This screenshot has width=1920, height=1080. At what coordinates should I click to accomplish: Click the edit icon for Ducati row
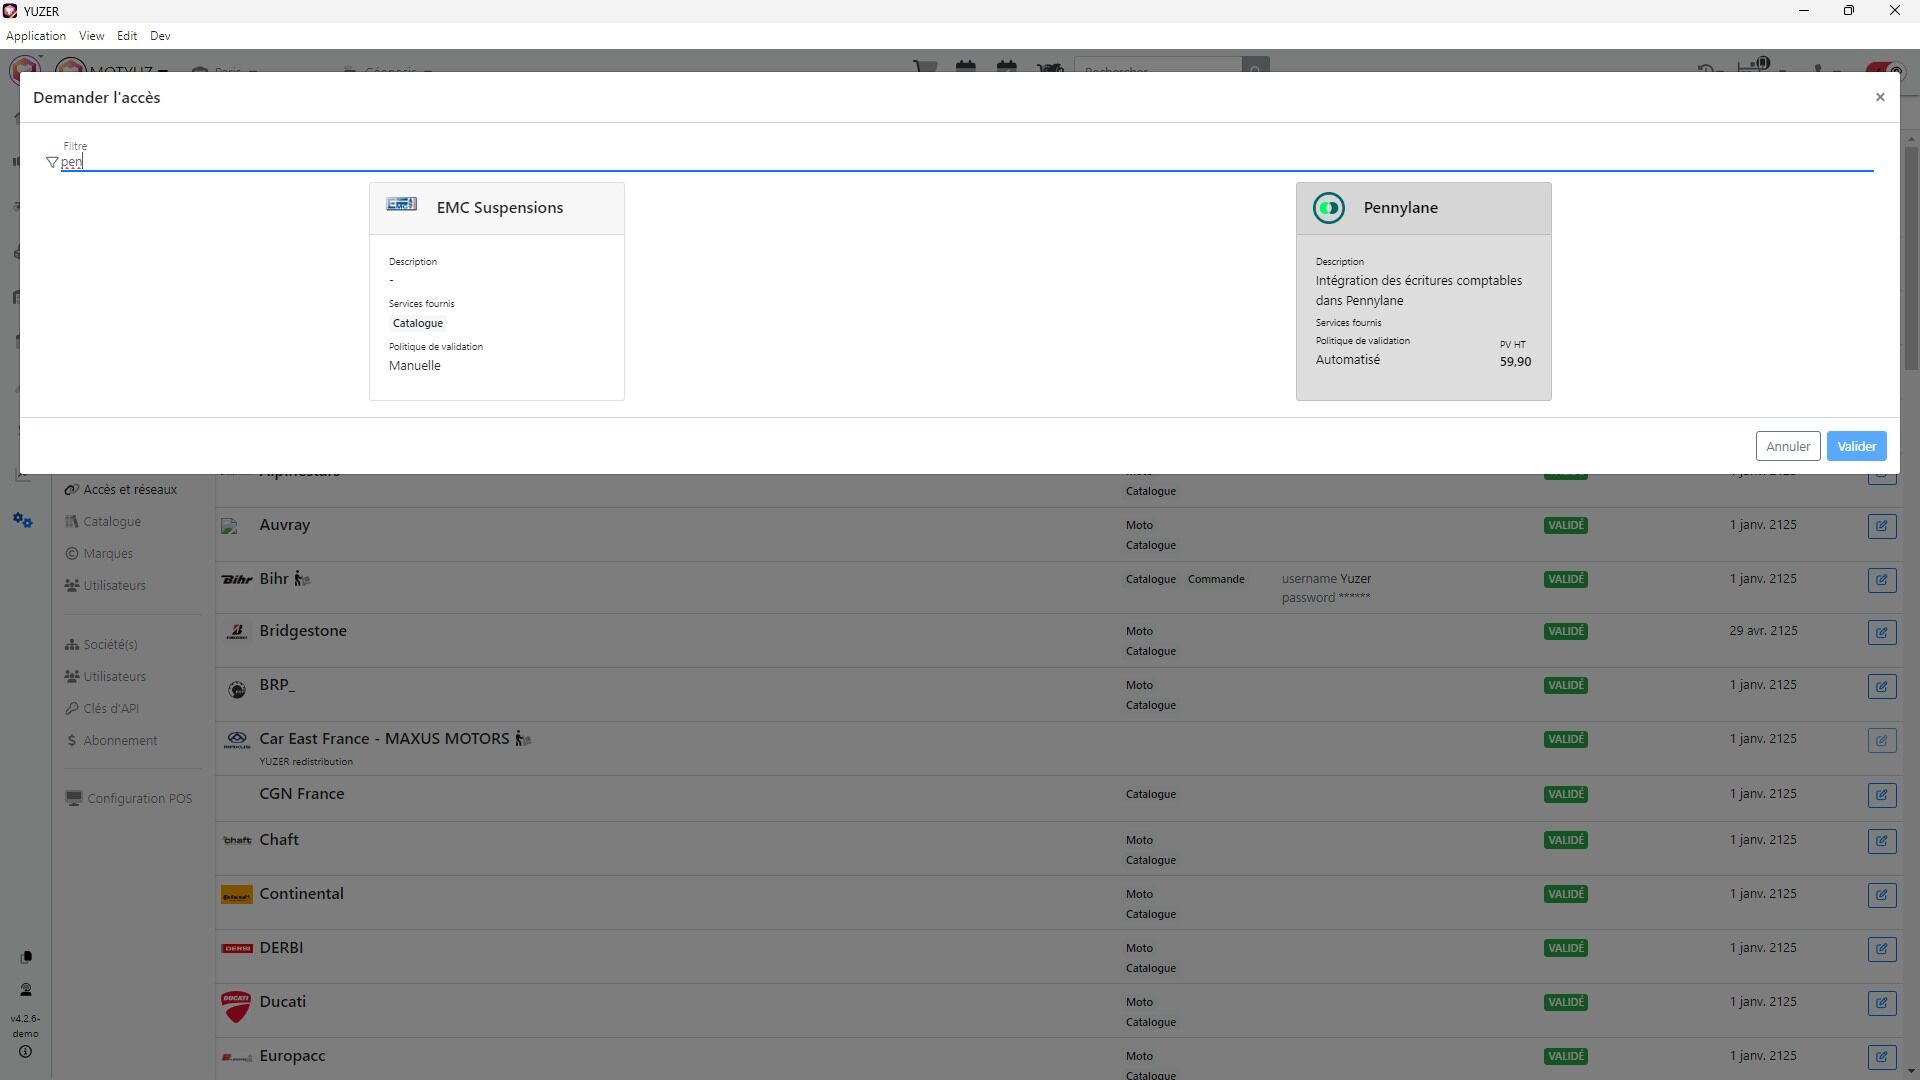pos(1881,1003)
